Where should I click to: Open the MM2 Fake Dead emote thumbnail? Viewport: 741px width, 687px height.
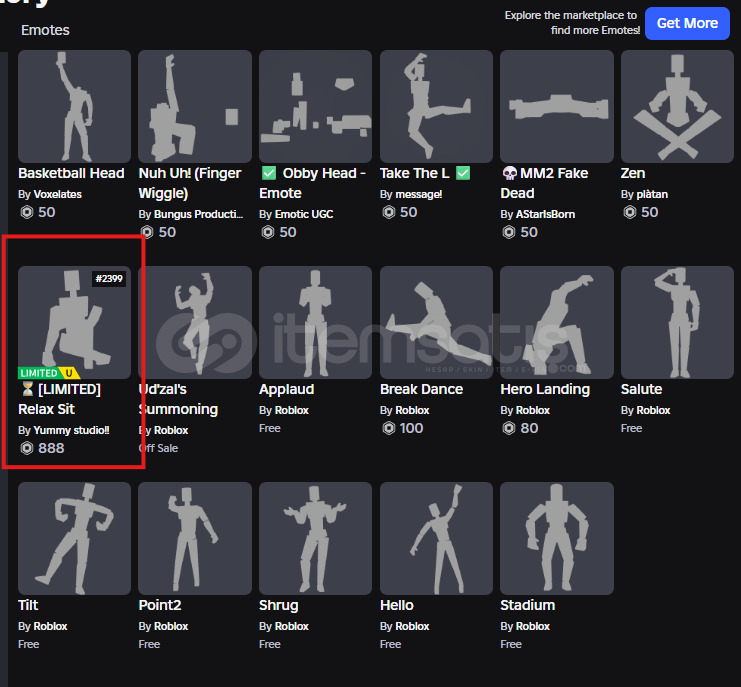coord(557,106)
